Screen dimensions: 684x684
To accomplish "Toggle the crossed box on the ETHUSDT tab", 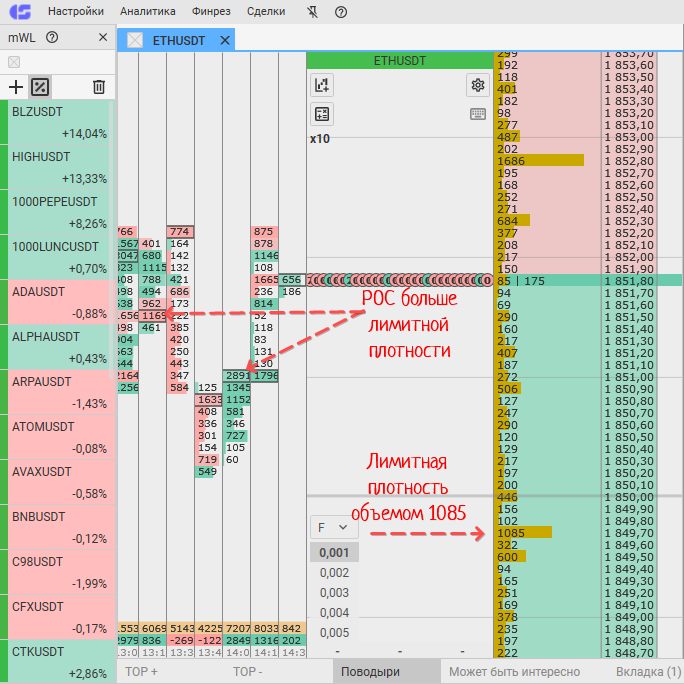I will [x=135, y=40].
